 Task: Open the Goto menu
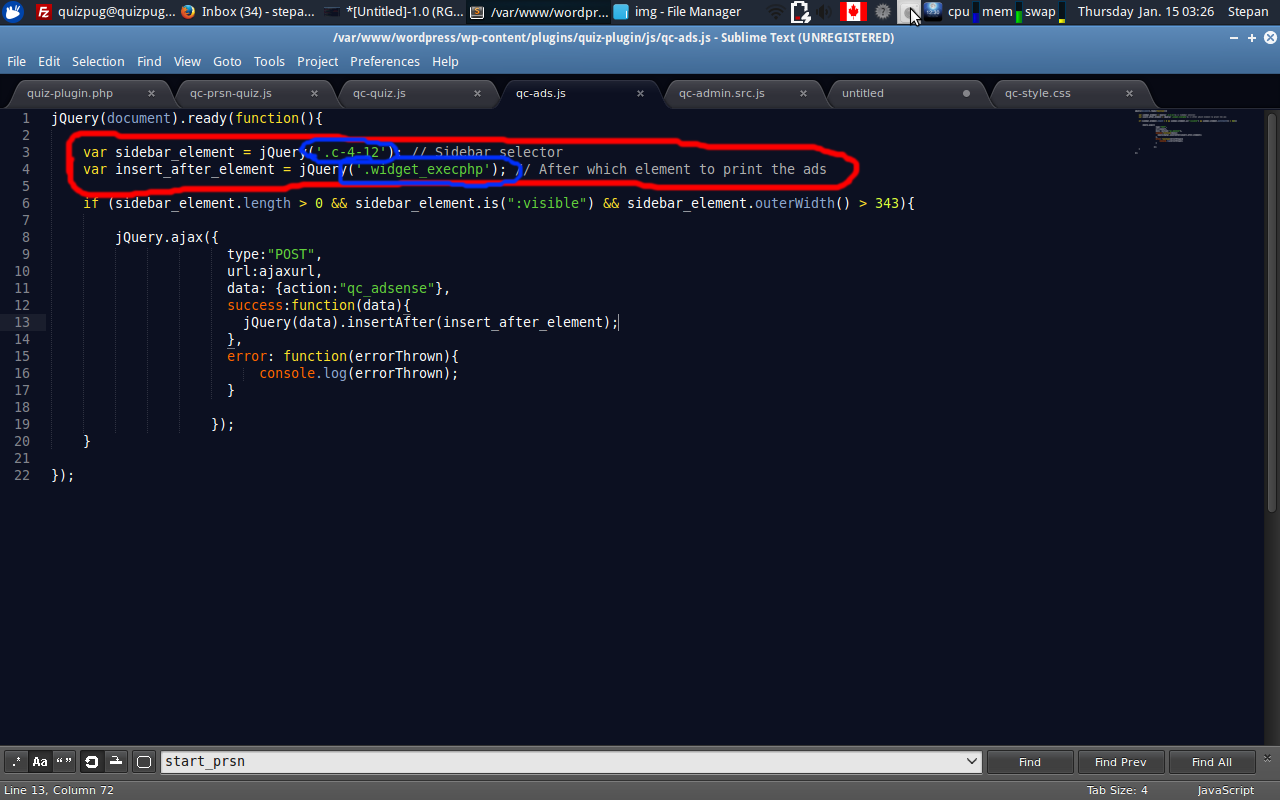(227, 61)
